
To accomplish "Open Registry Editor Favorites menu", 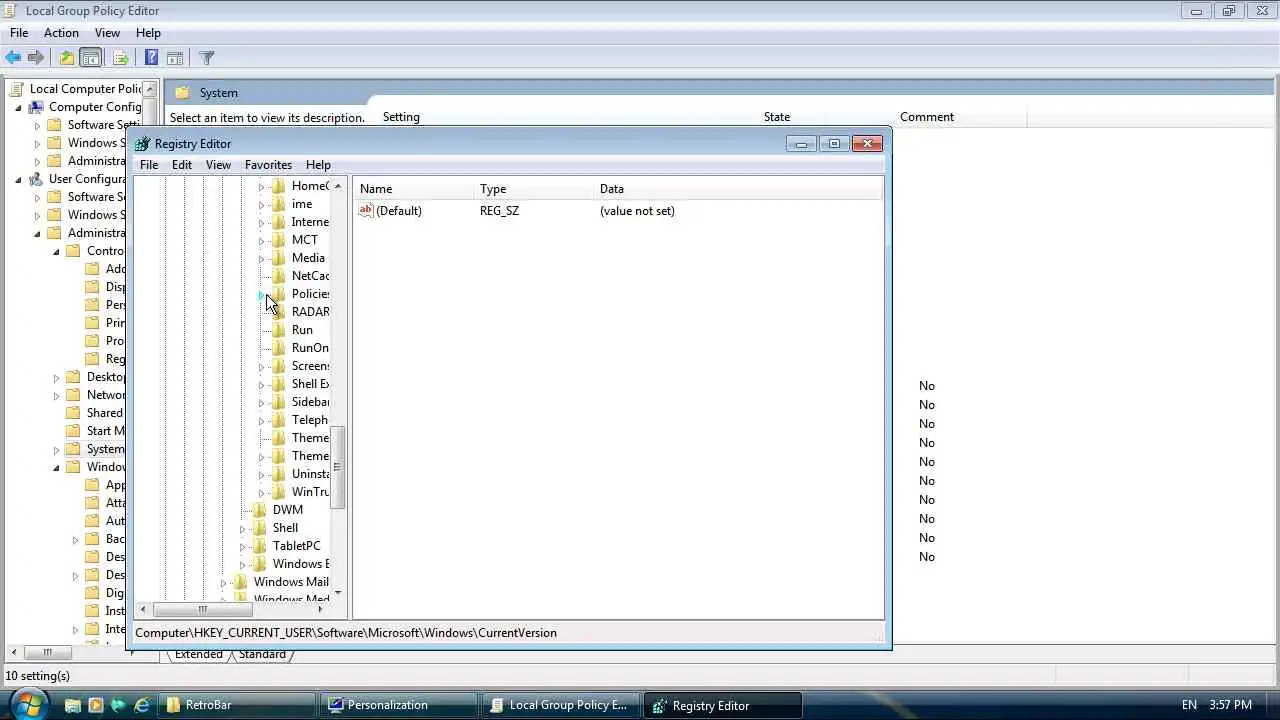I will [x=268, y=165].
